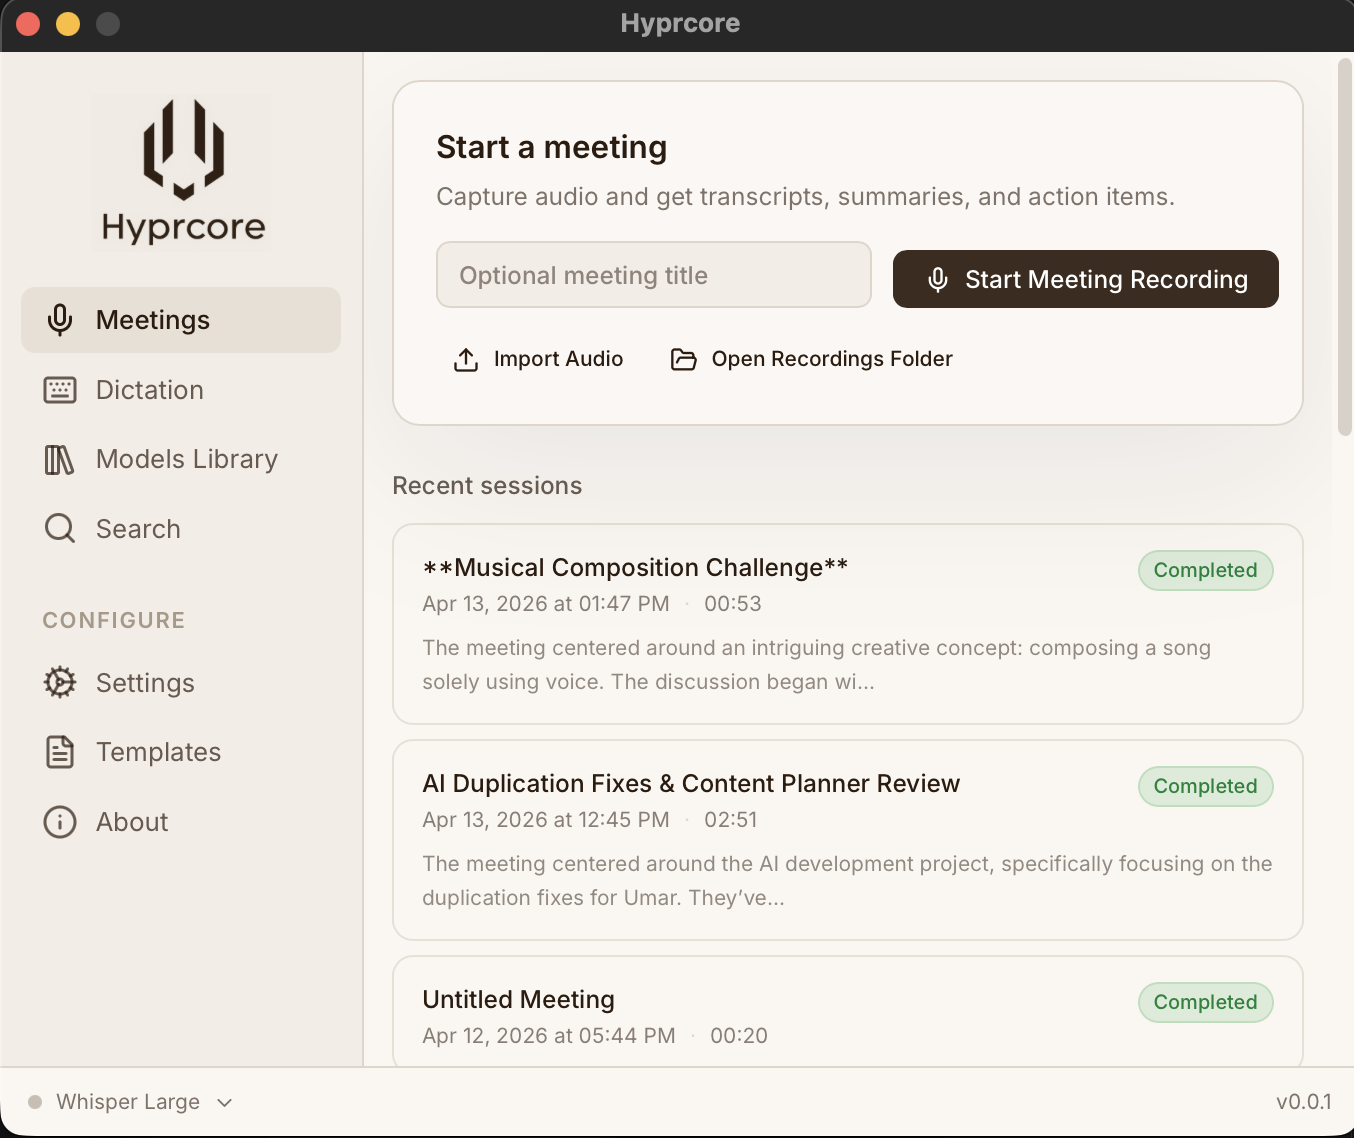Click the Hyprcore logo in sidebar
This screenshot has width=1354, height=1138.
pos(181,172)
